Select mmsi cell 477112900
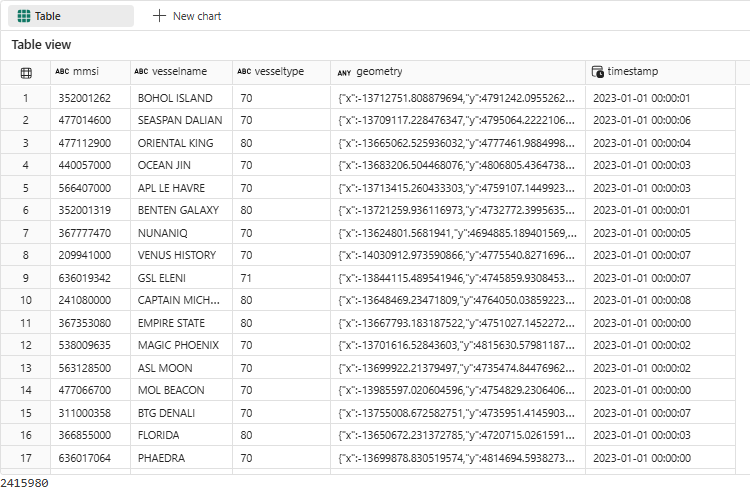The width and height of the screenshot is (750, 489). (84, 143)
